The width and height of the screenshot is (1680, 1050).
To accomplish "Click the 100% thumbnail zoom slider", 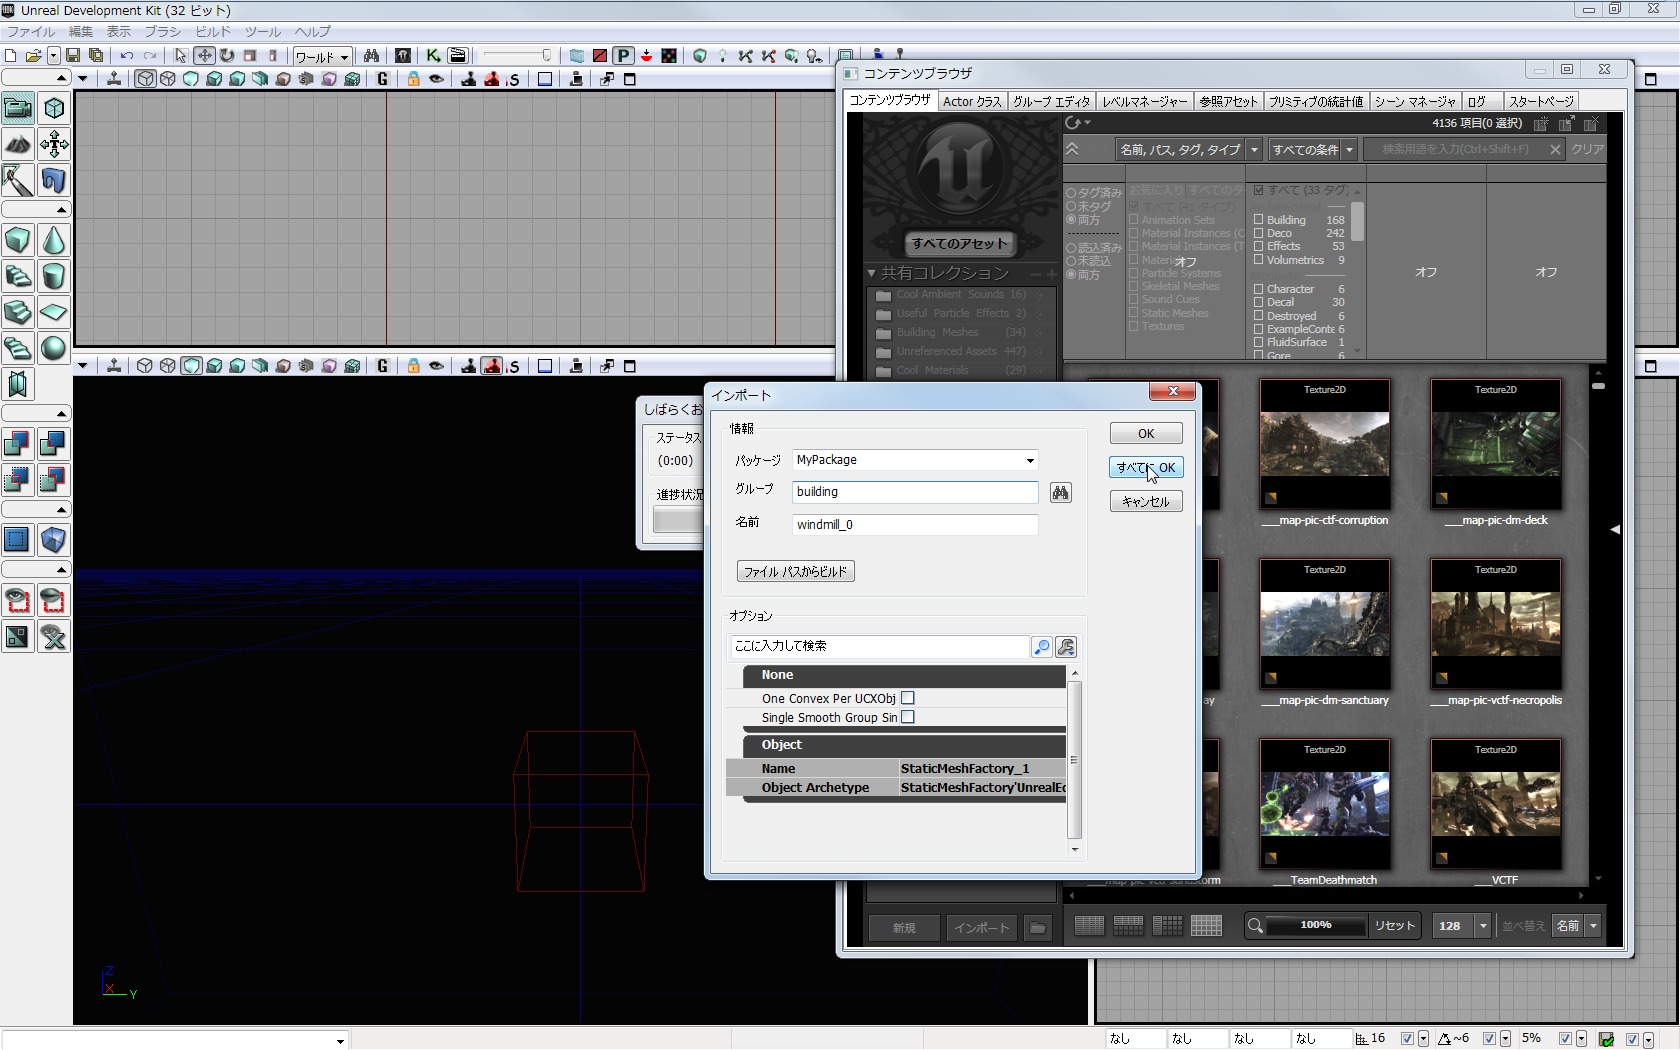I will 1315,925.
